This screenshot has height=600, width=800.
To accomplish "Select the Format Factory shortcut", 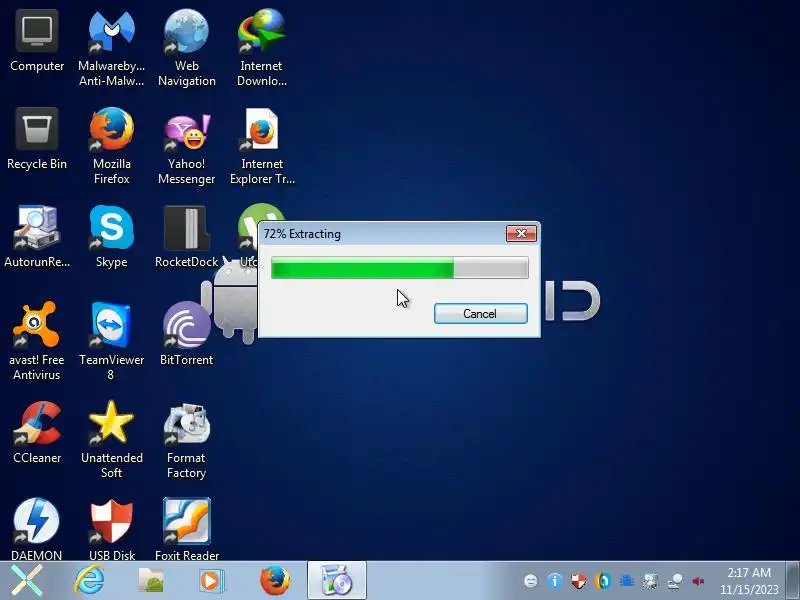I will pos(187,439).
